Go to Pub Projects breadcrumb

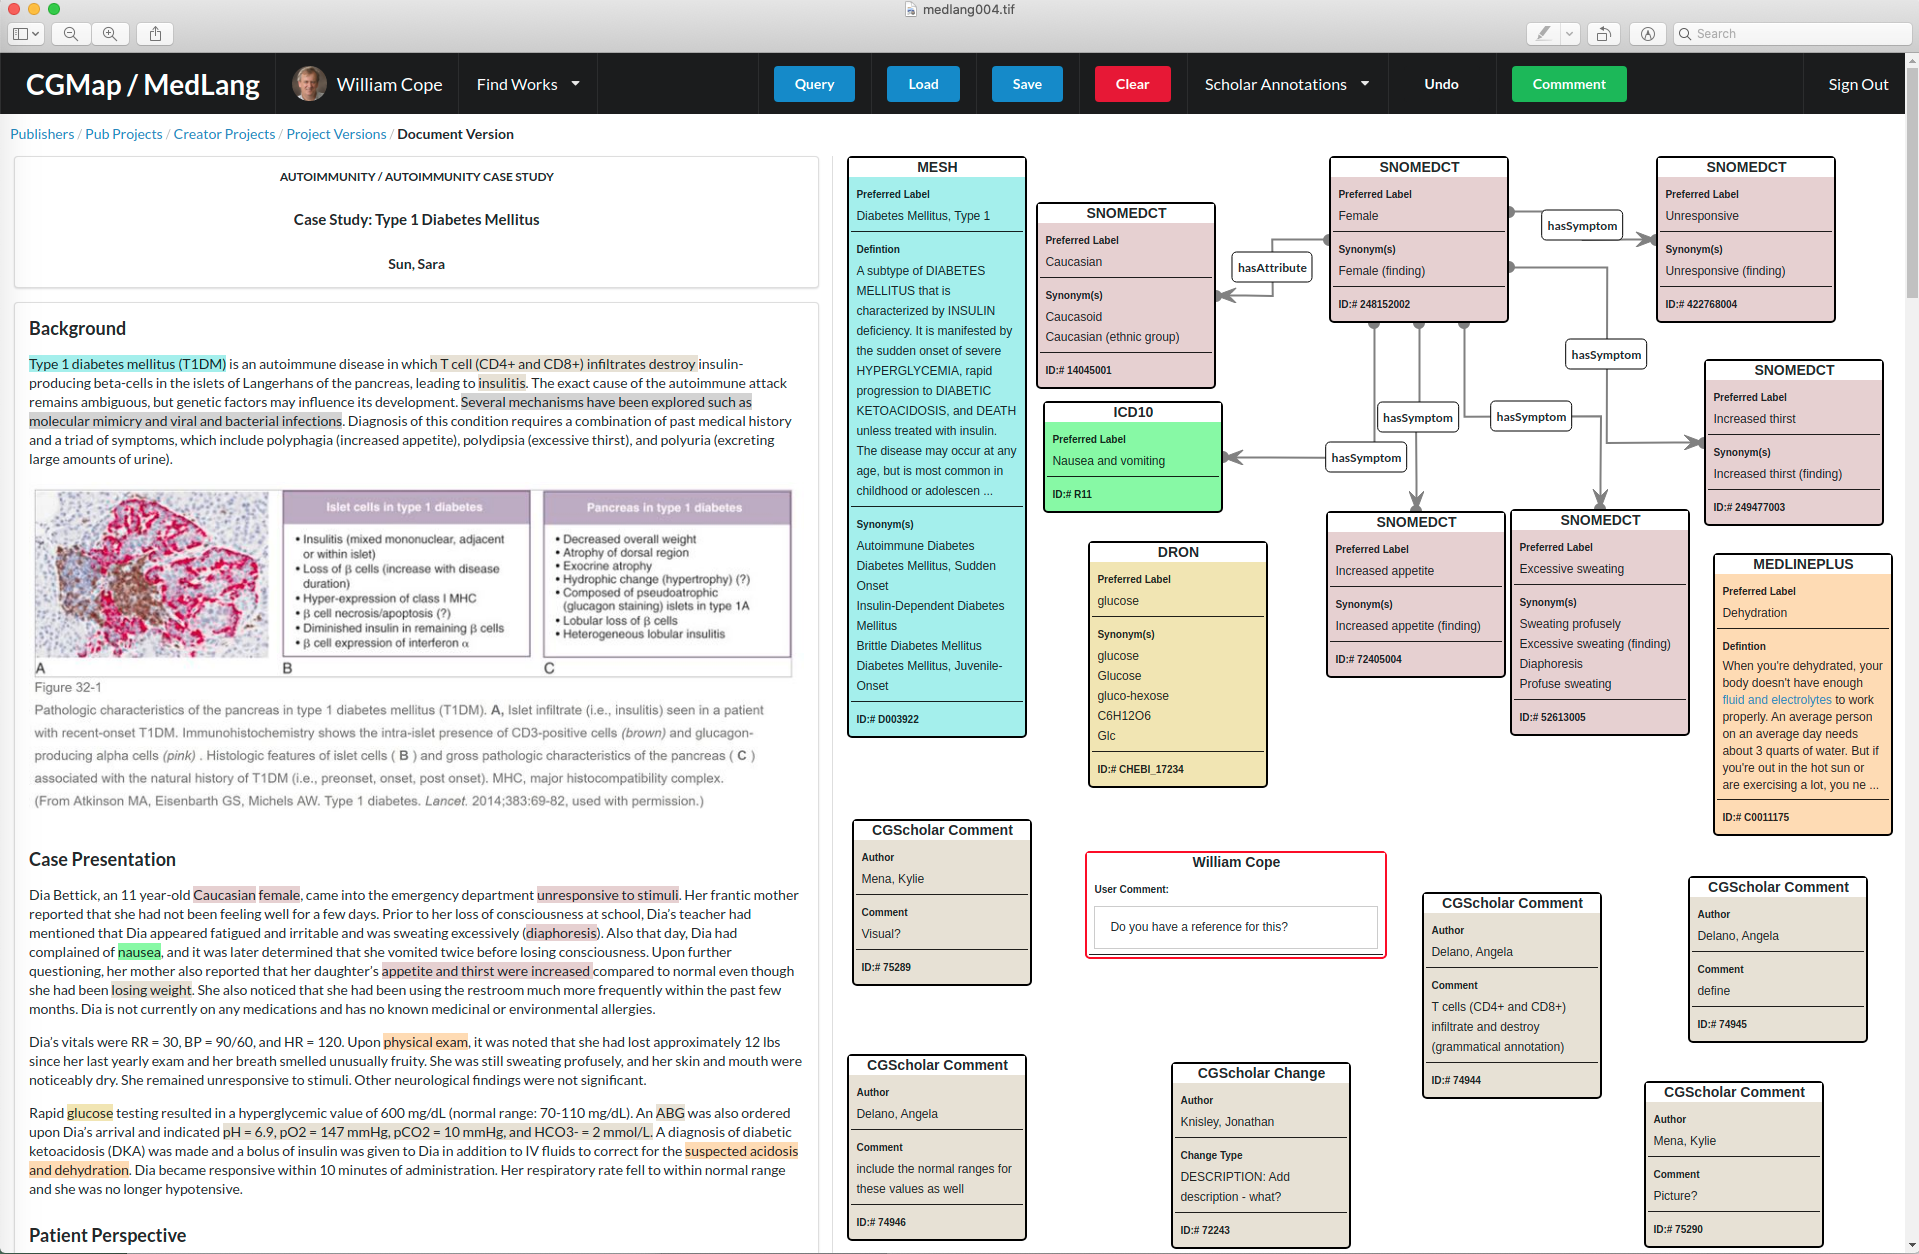click(x=124, y=134)
